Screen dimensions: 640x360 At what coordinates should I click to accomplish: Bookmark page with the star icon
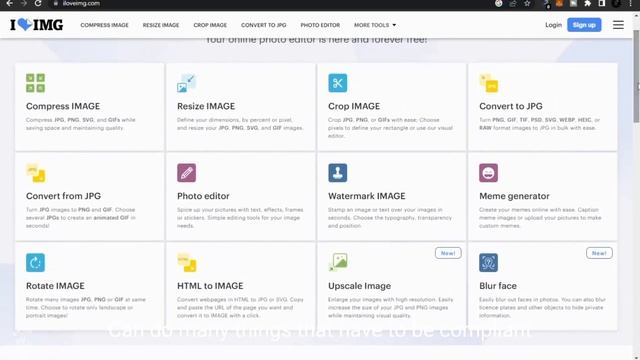[x=527, y=3]
